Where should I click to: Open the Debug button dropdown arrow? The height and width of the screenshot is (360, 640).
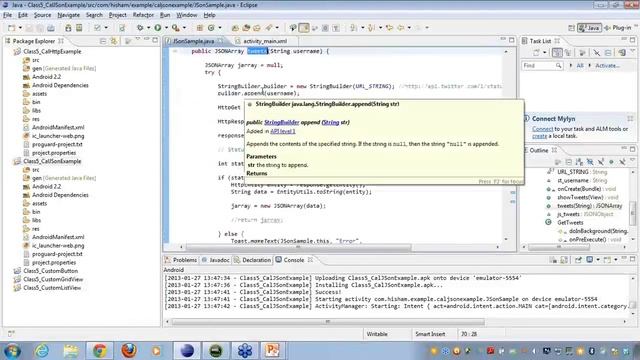149,28
